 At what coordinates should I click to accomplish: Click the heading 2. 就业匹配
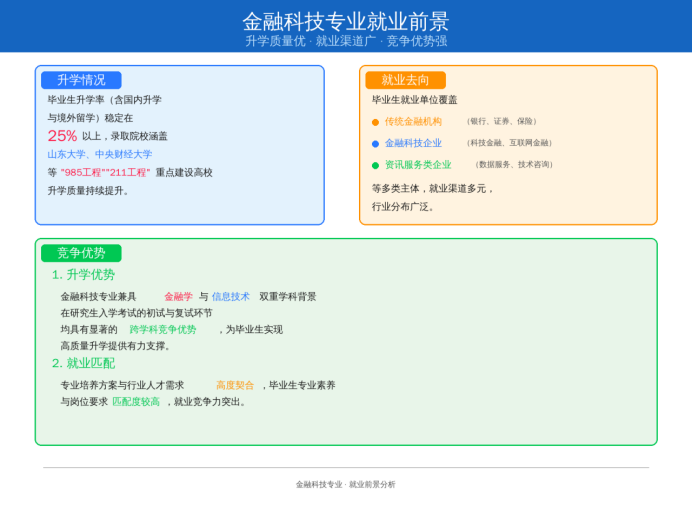click(83, 363)
